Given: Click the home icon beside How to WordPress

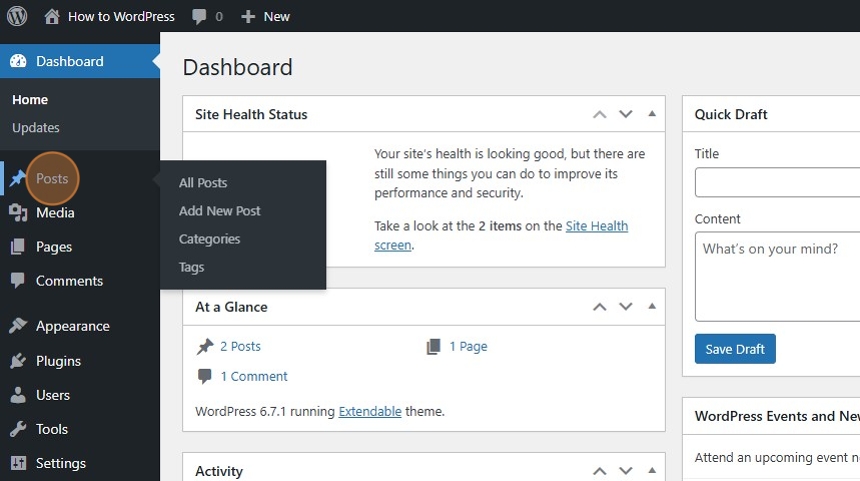Looking at the screenshot, I should pos(52,16).
